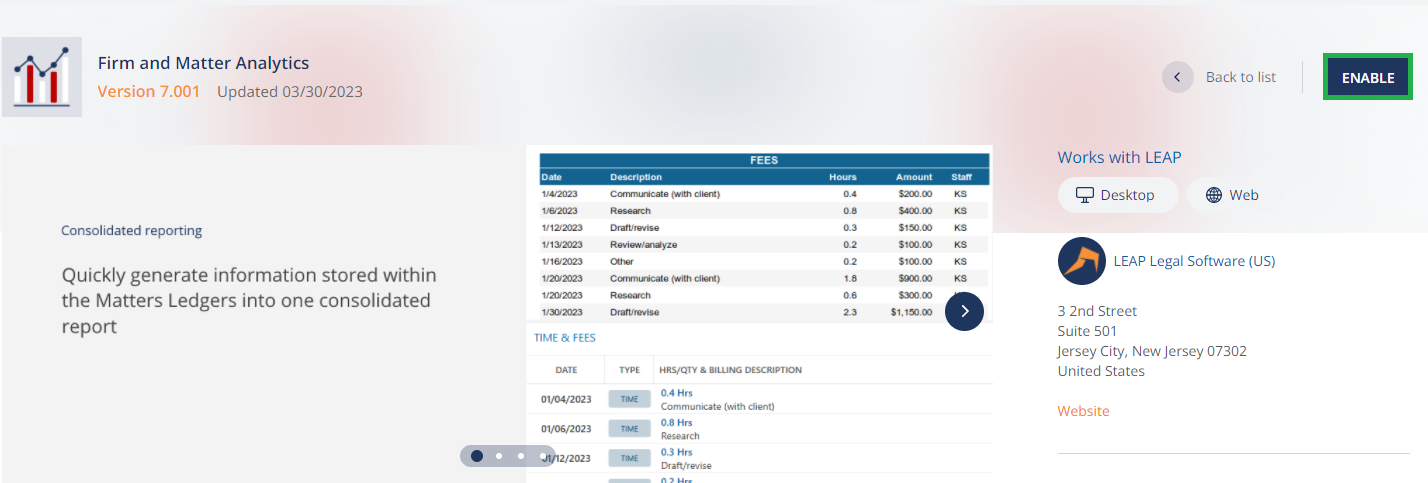Image resolution: width=1428 pixels, height=483 pixels.
Task: Click the back chevron circle icon
Action: (x=1178, y=77)
